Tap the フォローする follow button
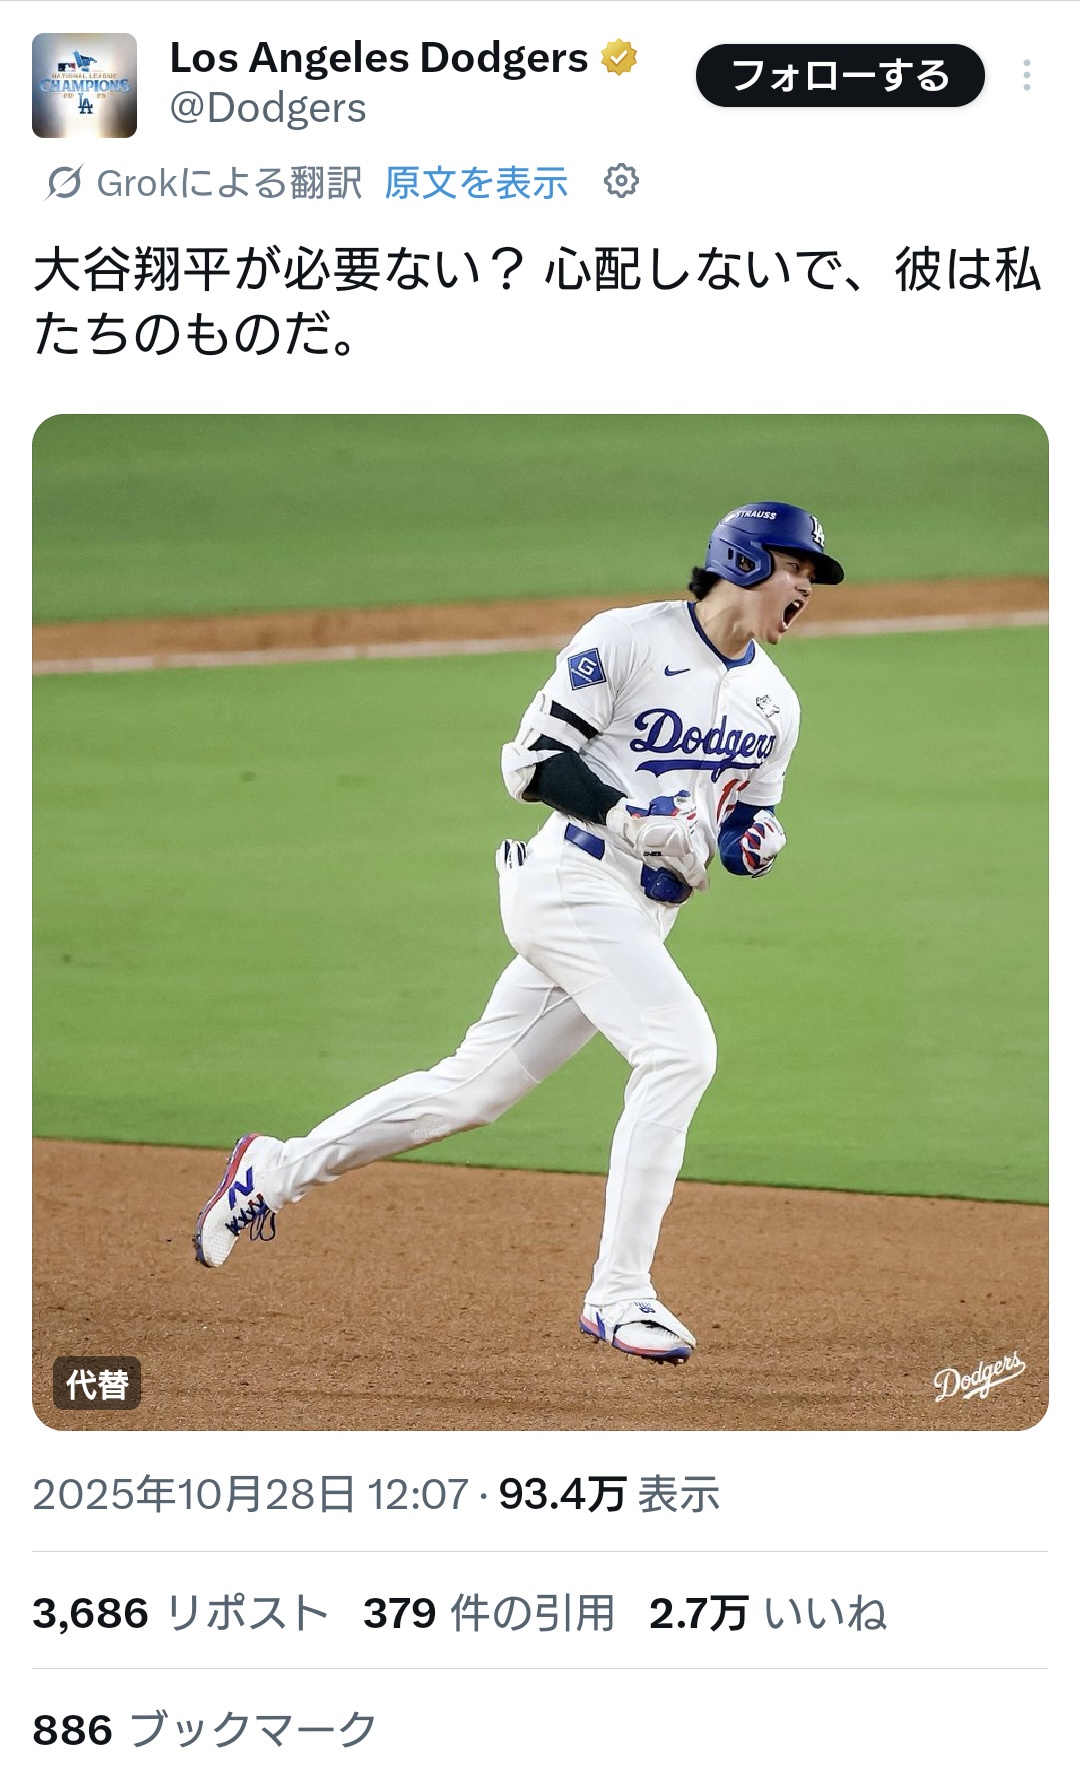Screen dimensions: 1080x1781 pyautogui.click(x=840, y=76)
